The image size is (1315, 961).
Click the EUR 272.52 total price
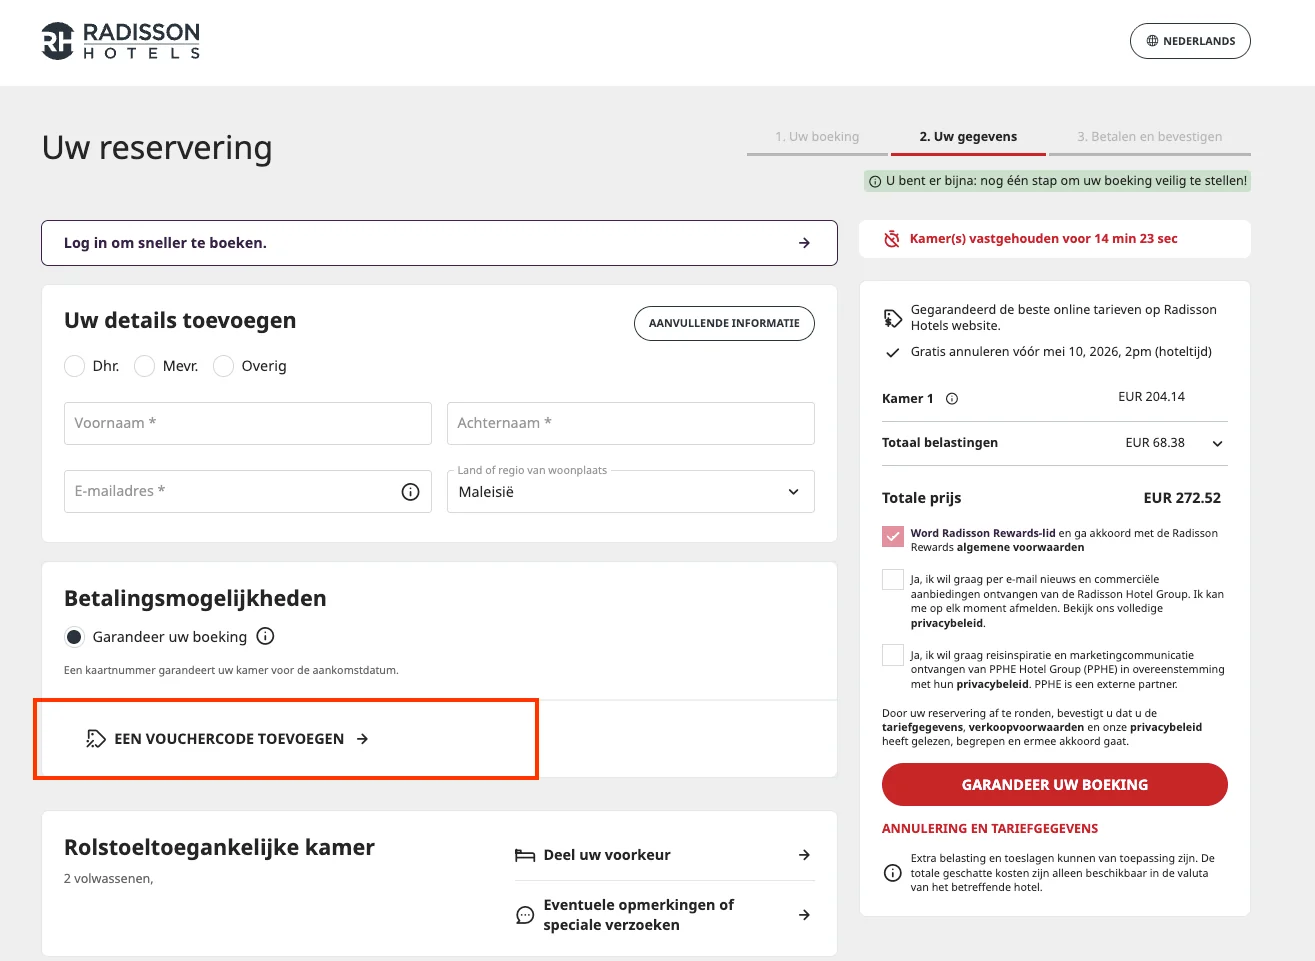click(x=1182, y=498)
